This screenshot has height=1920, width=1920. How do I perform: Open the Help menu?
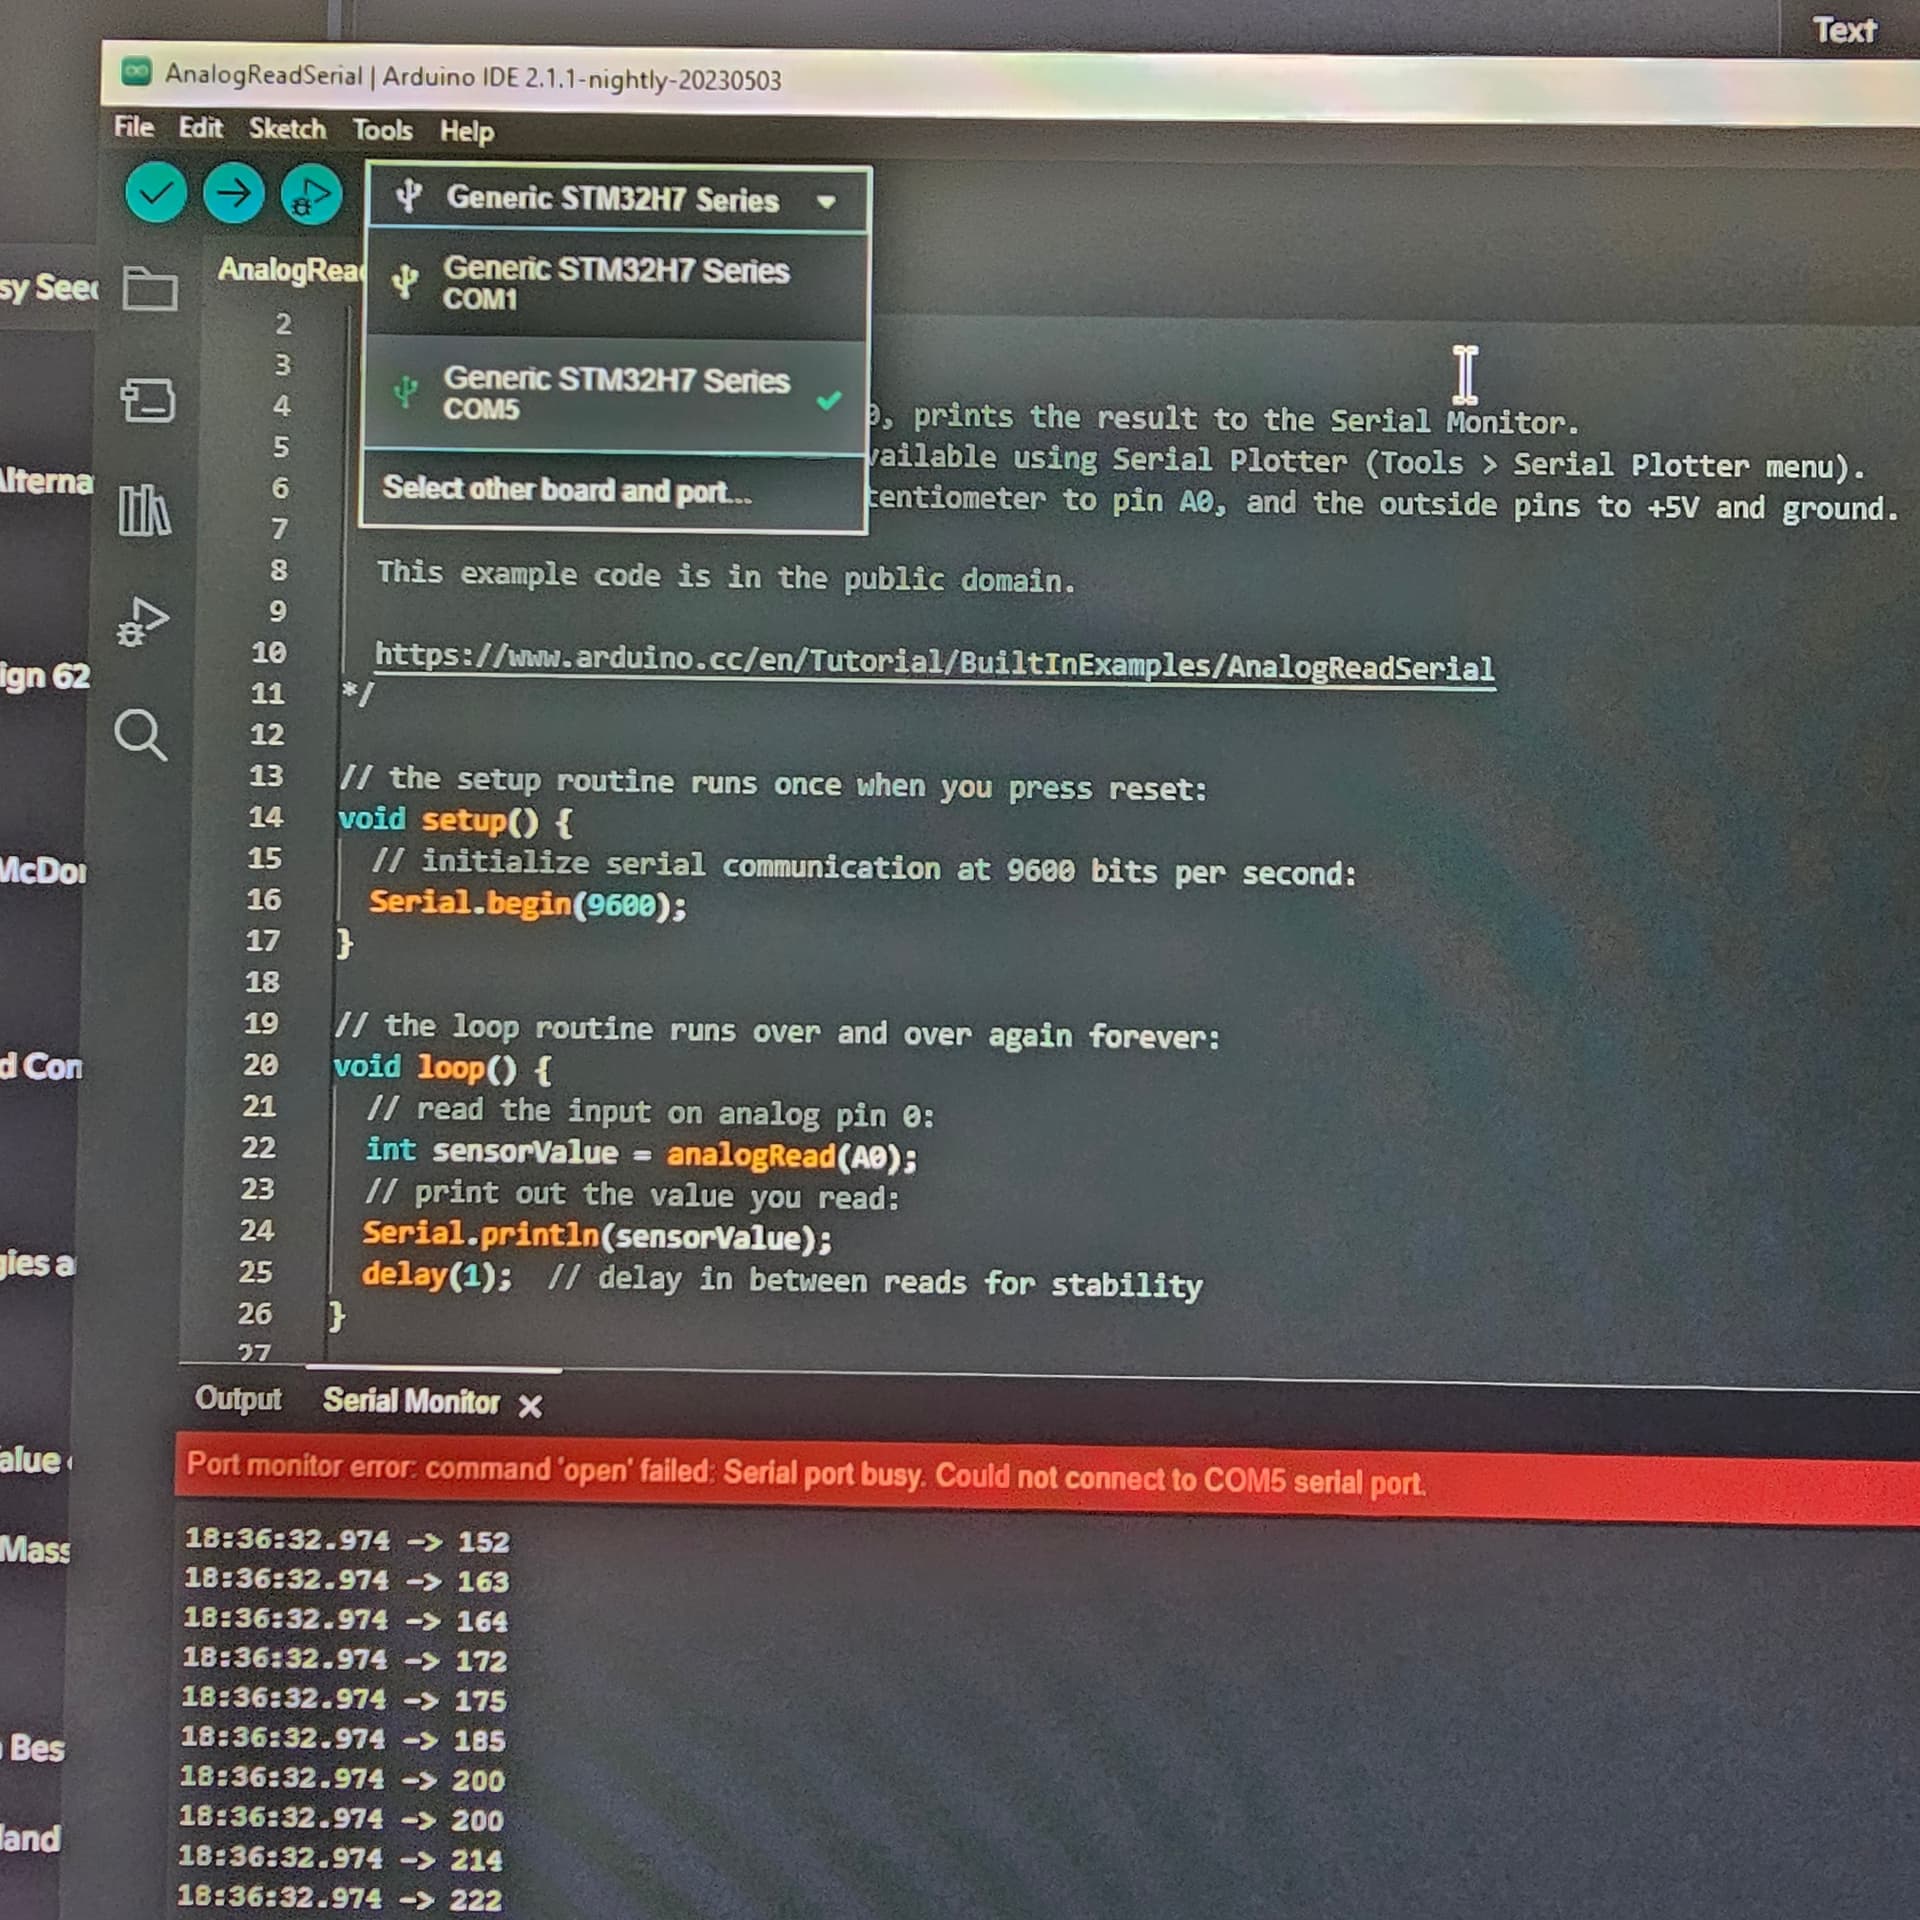(467, 131)
